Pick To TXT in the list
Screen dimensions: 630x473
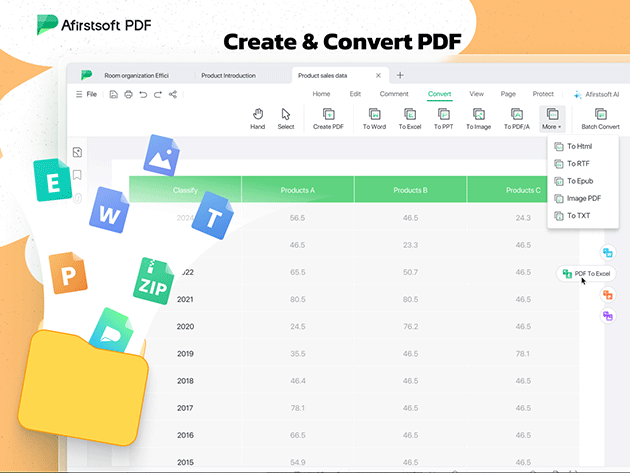[578, 216]
